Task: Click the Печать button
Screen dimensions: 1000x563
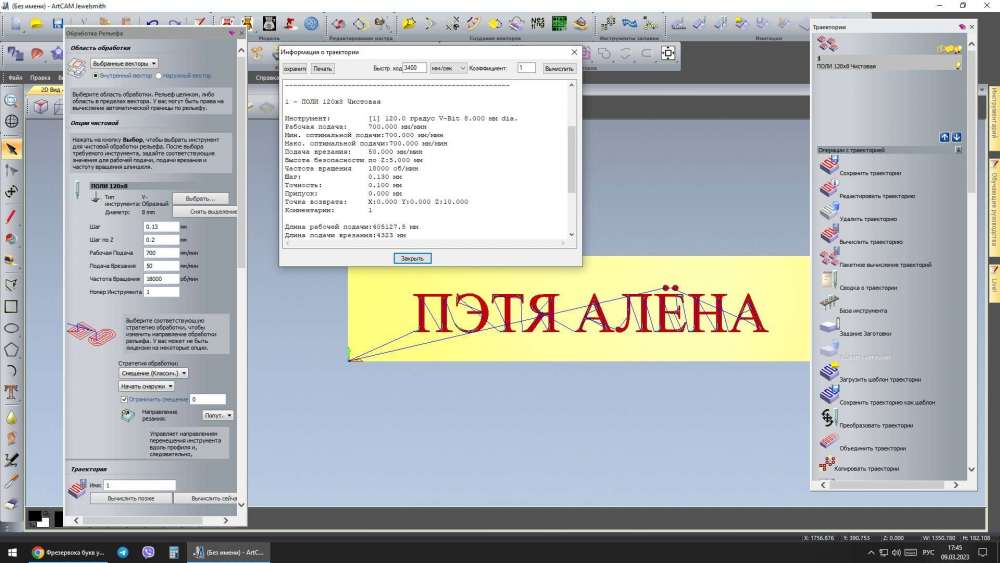Action: [x=322, y=69]
